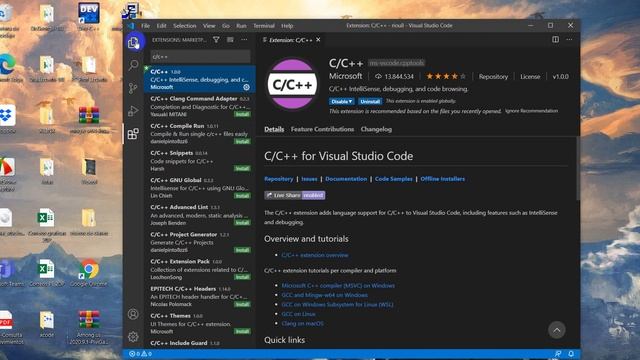Viewport: 640px width, 360px height.
Task: Open Clang on macOS link
Action: point(302,323)
